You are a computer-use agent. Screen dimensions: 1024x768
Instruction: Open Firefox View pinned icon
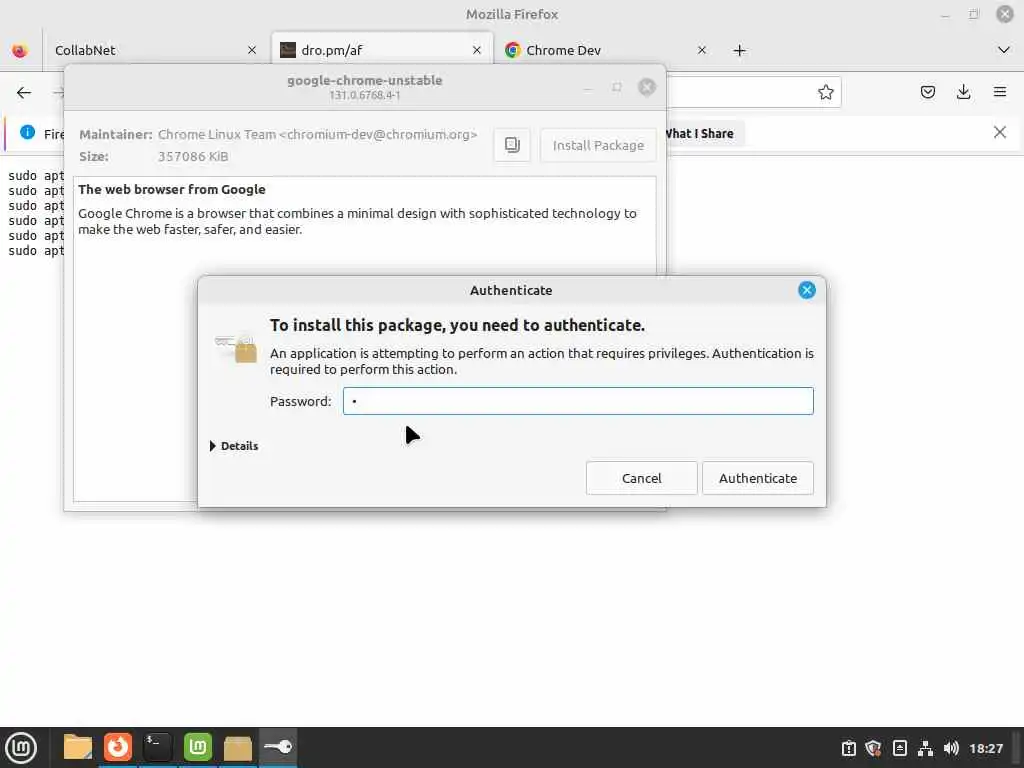(x=20, y=50)
